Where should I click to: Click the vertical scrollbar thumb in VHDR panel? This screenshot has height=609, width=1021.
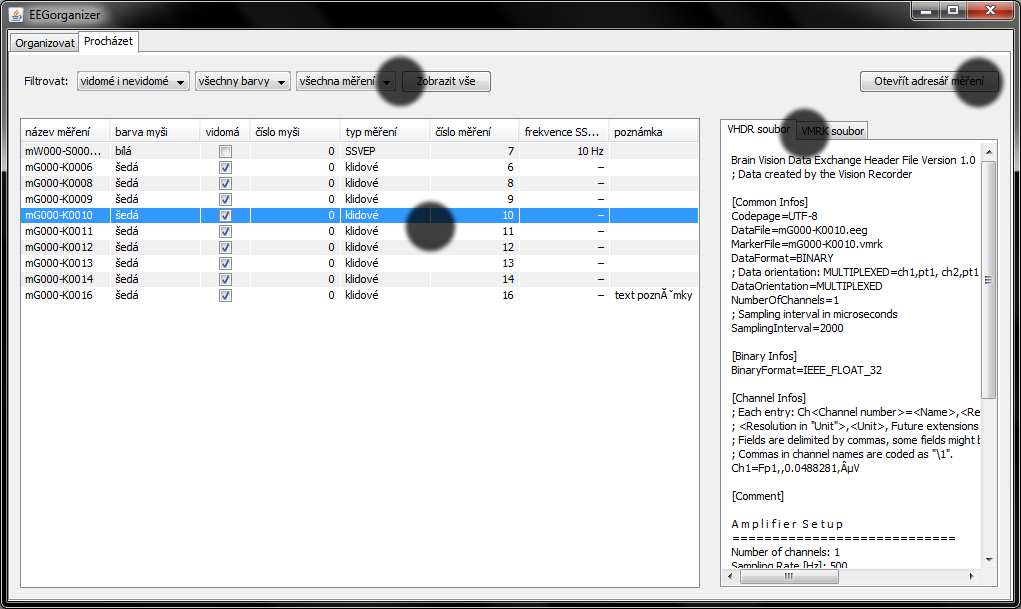pyautogui.click(x=988, y=280)
